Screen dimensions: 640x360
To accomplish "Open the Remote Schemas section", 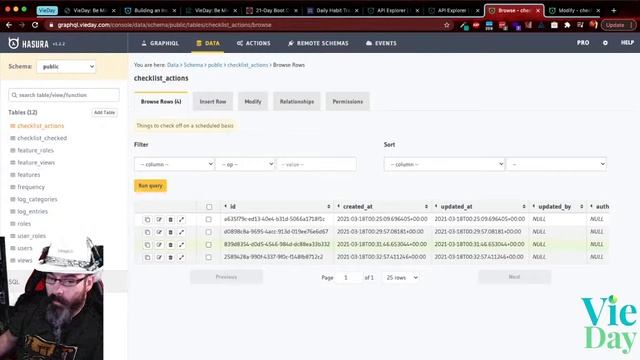I will click(x=318, y=43).
